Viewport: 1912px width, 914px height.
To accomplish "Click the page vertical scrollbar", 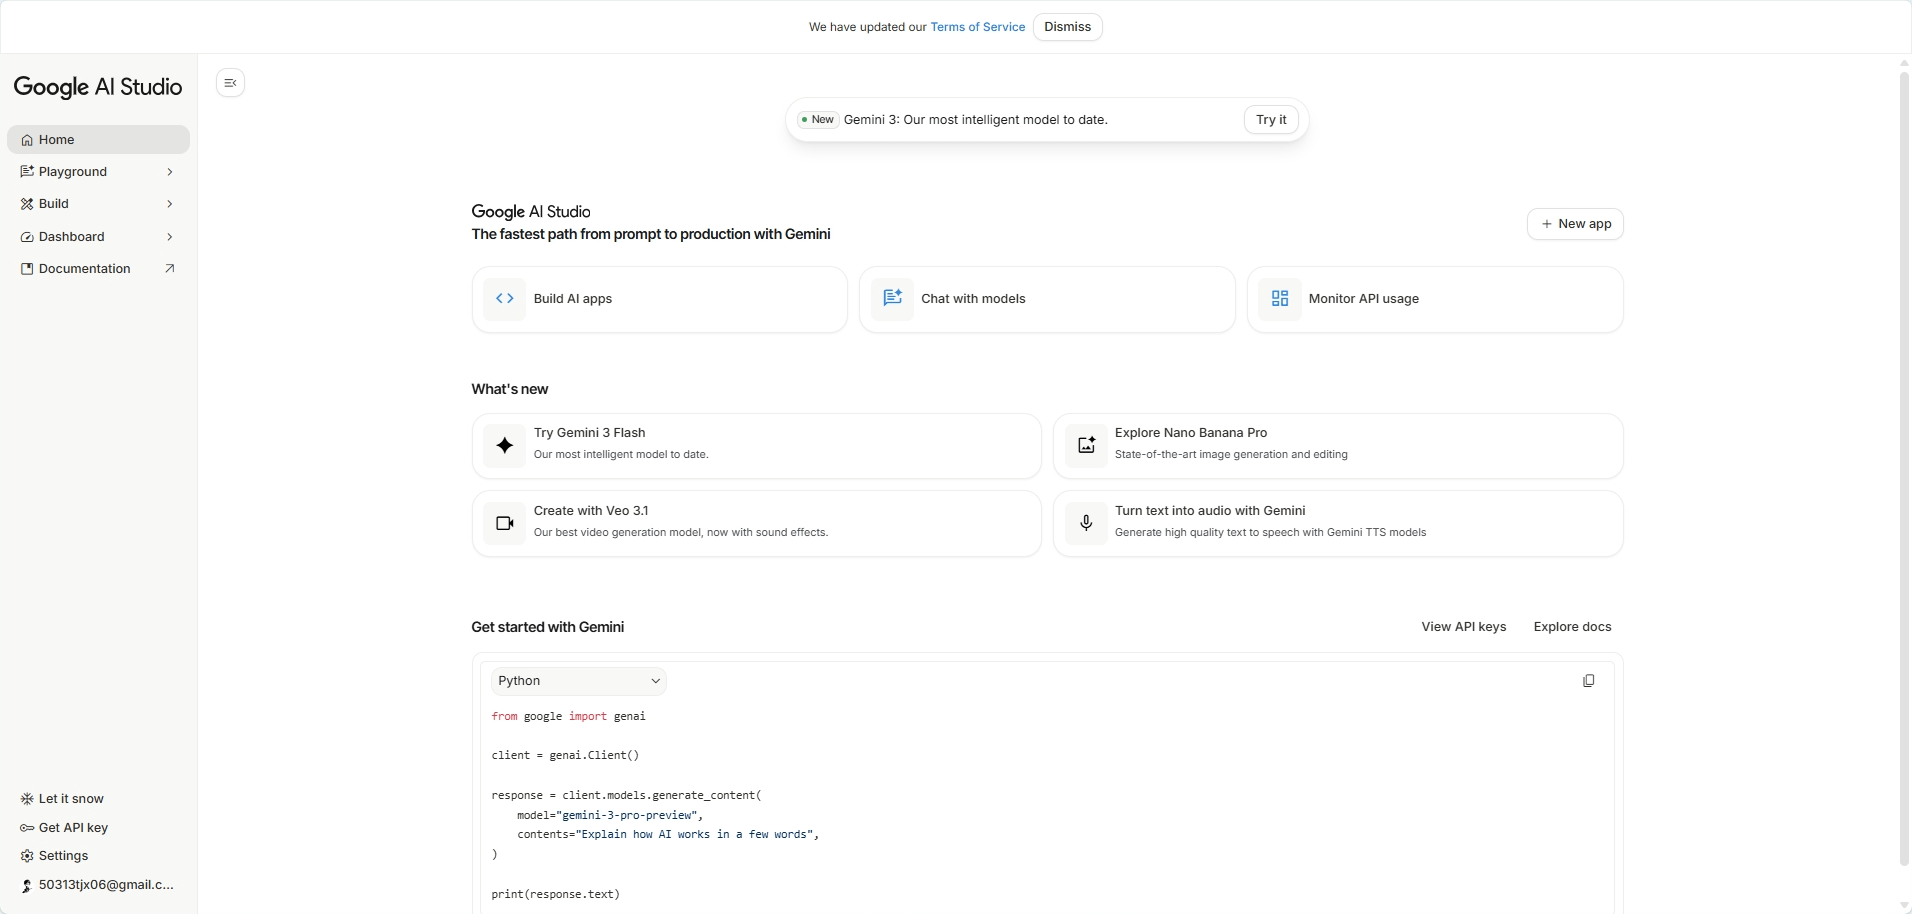I will point(1904,467).
